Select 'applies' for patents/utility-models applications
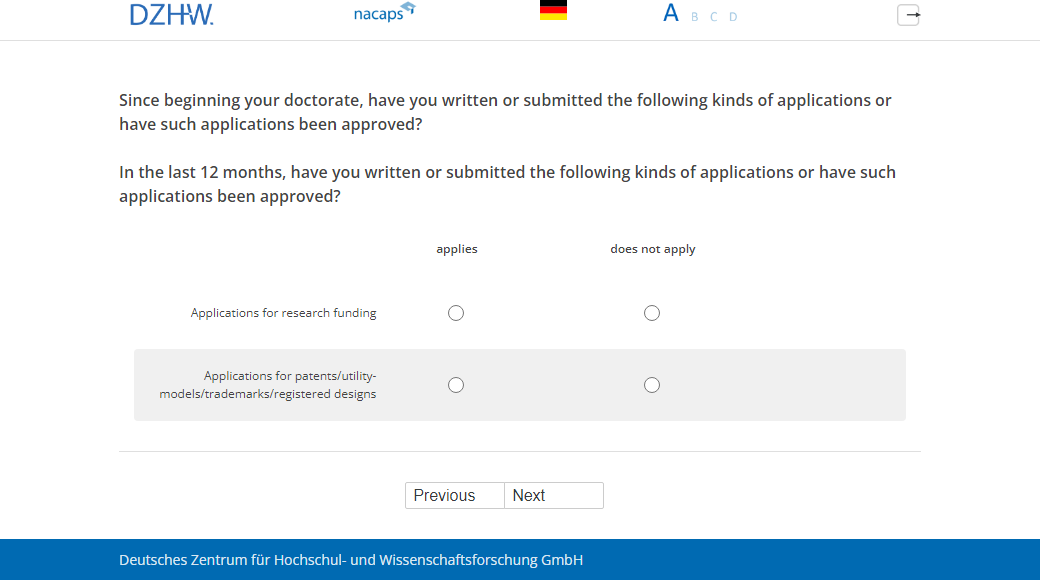 456,385
